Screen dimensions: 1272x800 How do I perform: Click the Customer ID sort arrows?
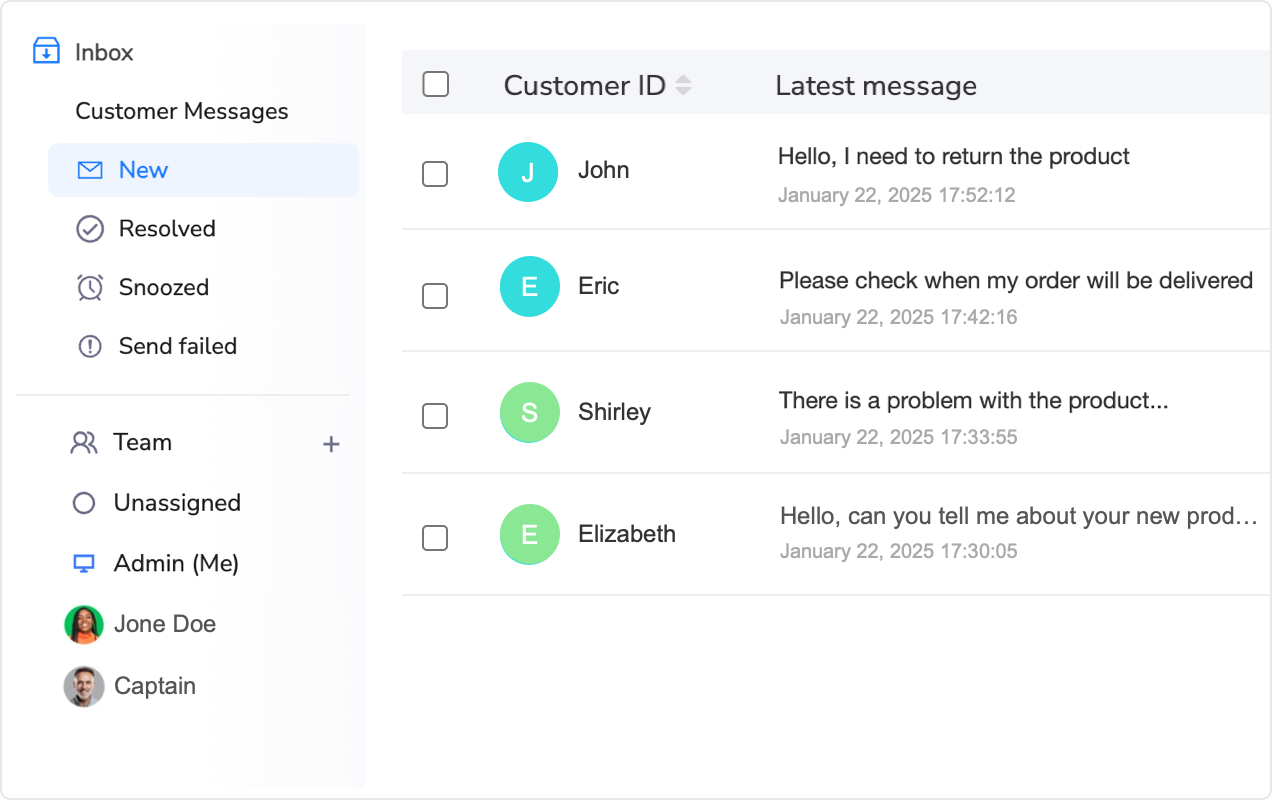[682, 84]
